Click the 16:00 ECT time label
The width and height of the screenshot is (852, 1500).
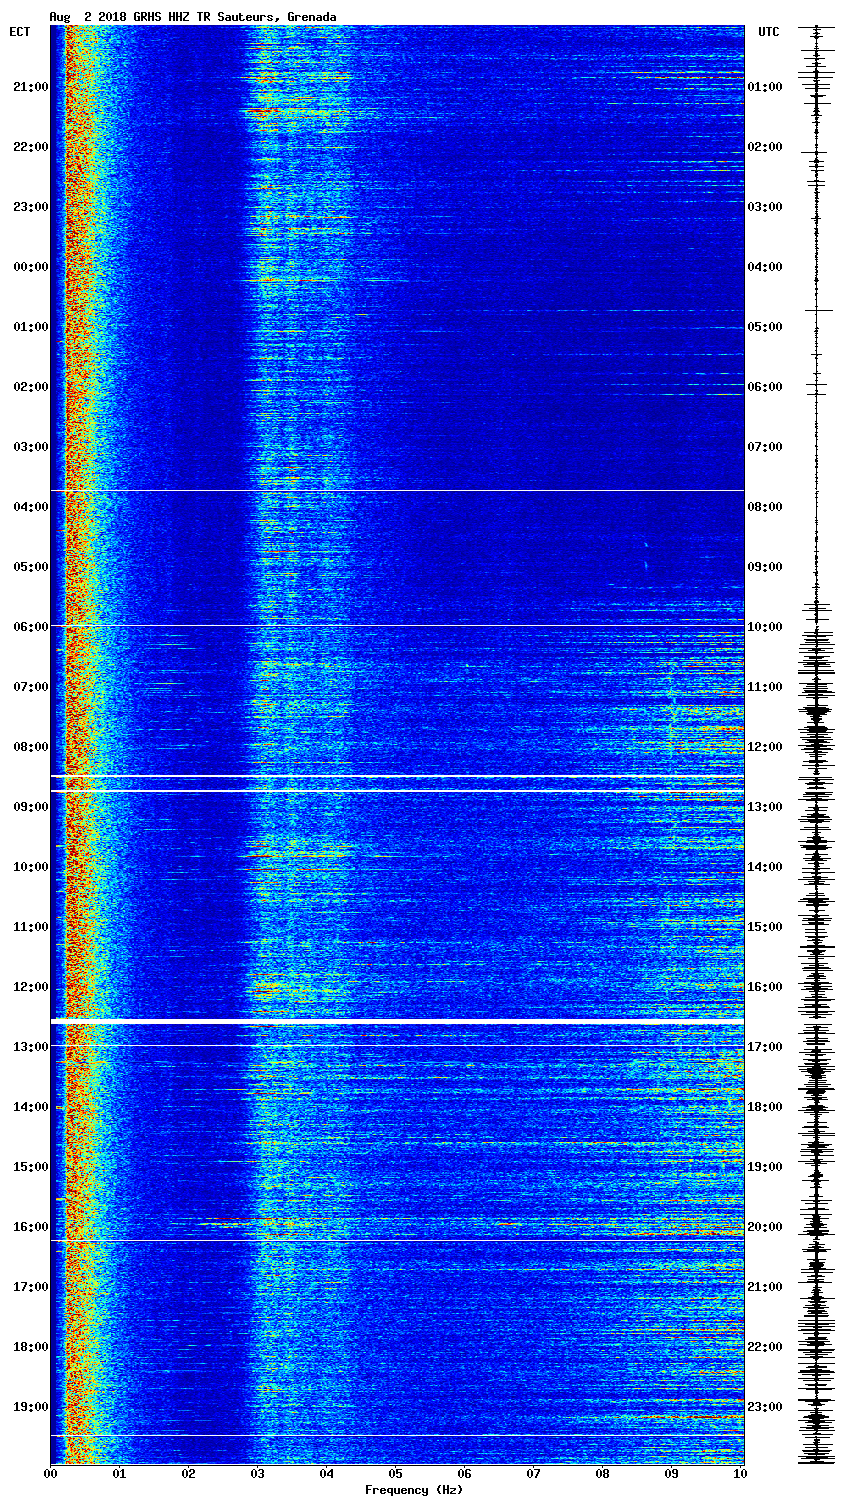pos(30,1227)
